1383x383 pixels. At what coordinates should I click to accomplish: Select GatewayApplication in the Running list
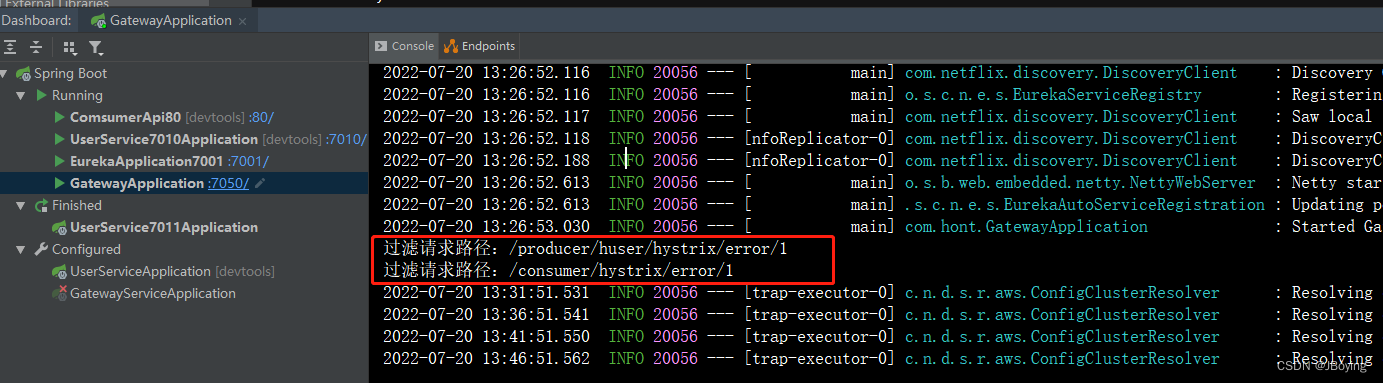[x=137, y=183]
